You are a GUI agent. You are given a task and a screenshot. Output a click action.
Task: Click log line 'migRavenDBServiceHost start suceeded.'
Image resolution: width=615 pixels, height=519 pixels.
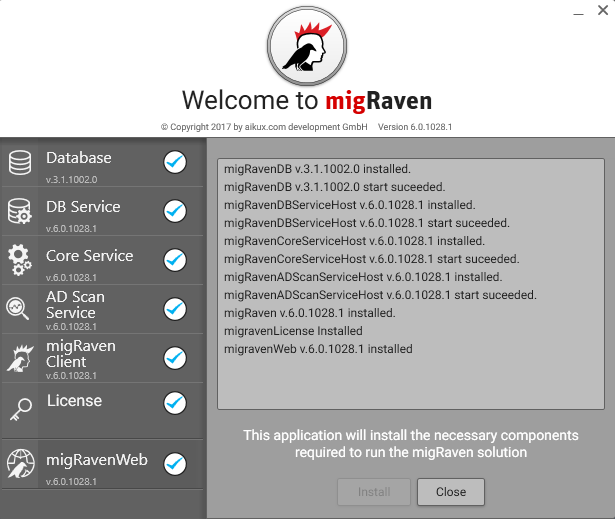(x=367, y=223)
